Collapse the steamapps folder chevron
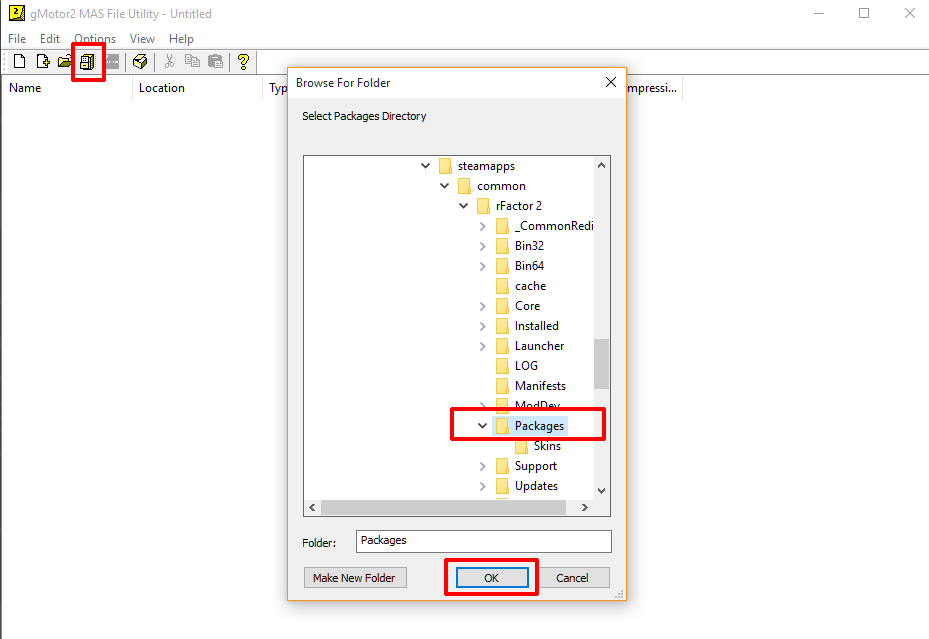 click(425, 166)
